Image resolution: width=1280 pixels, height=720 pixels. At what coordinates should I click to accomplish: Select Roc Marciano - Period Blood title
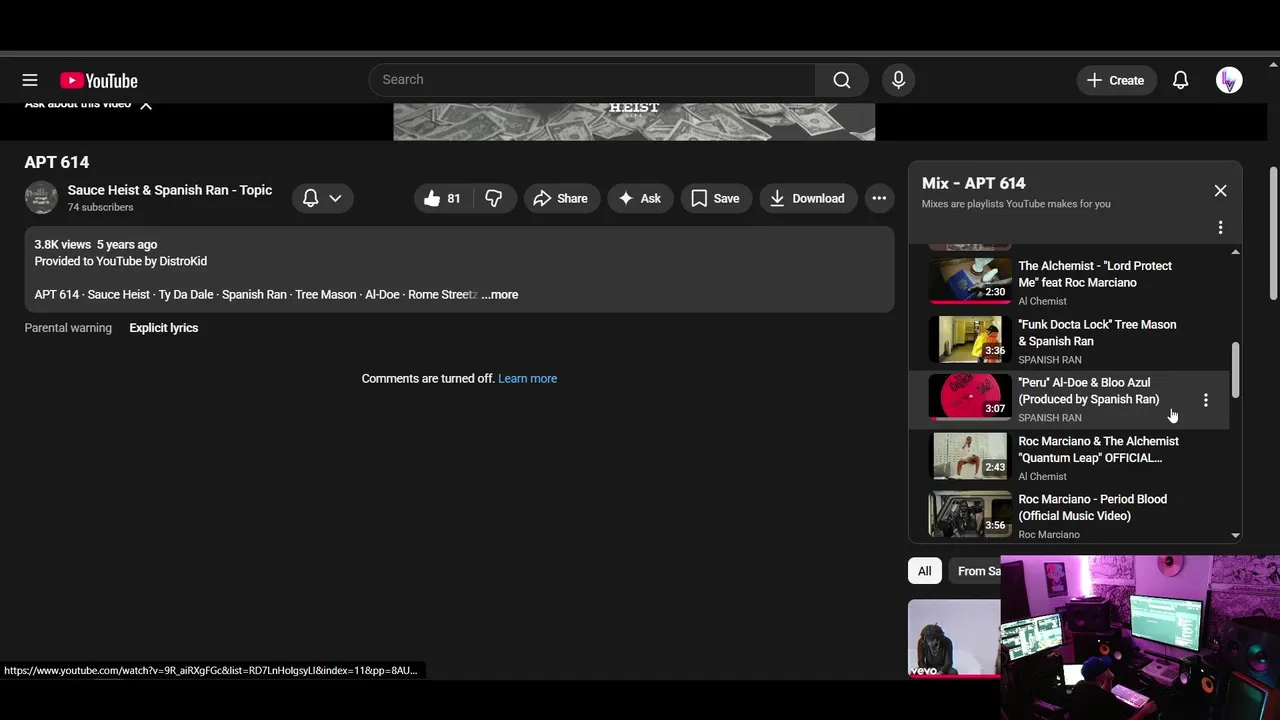coord(1092,508)
